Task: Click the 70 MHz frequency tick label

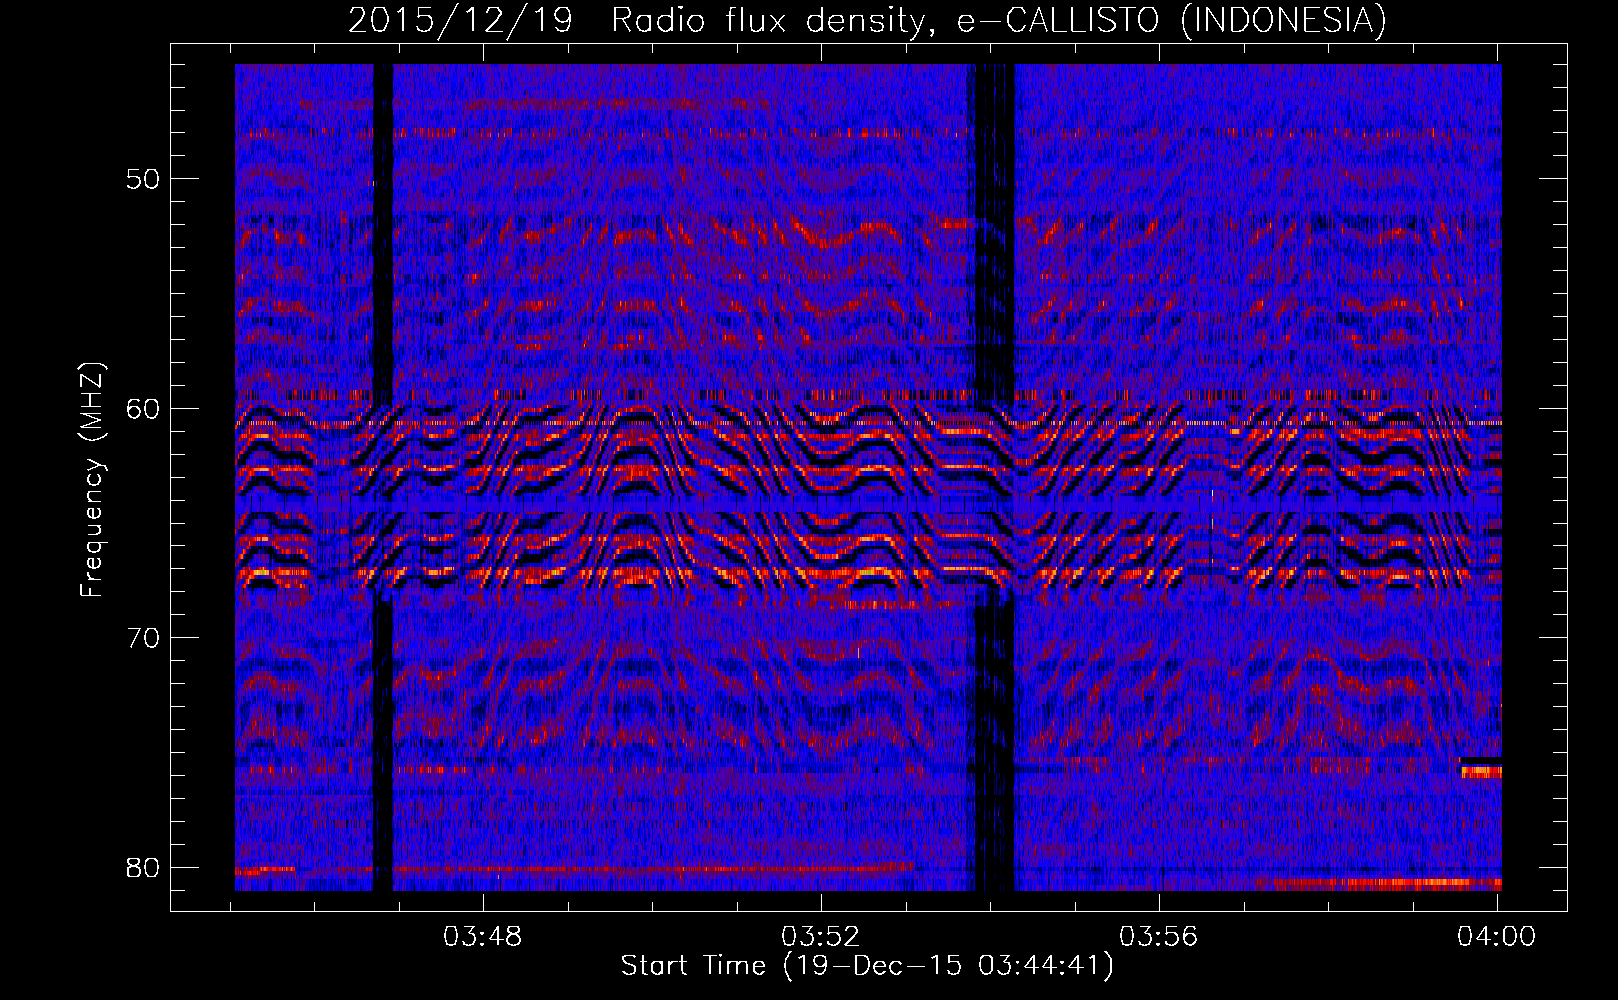Action: coord(144,638)
